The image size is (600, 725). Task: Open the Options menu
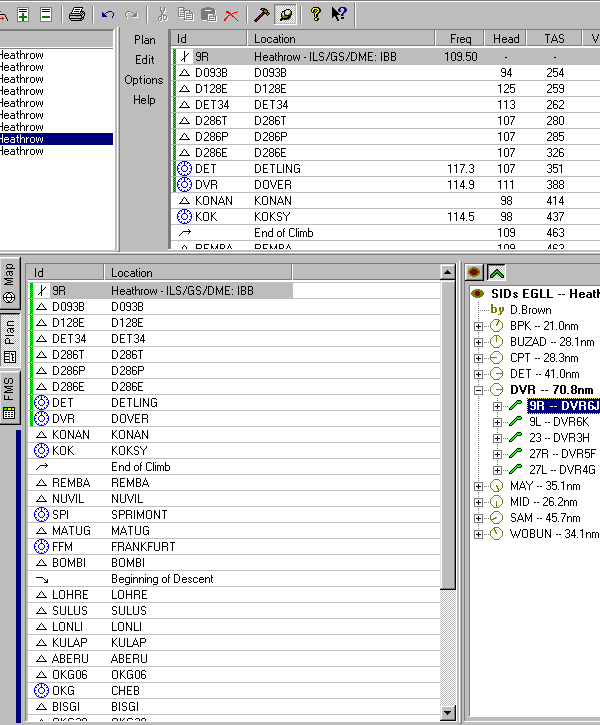click(144, 80)
